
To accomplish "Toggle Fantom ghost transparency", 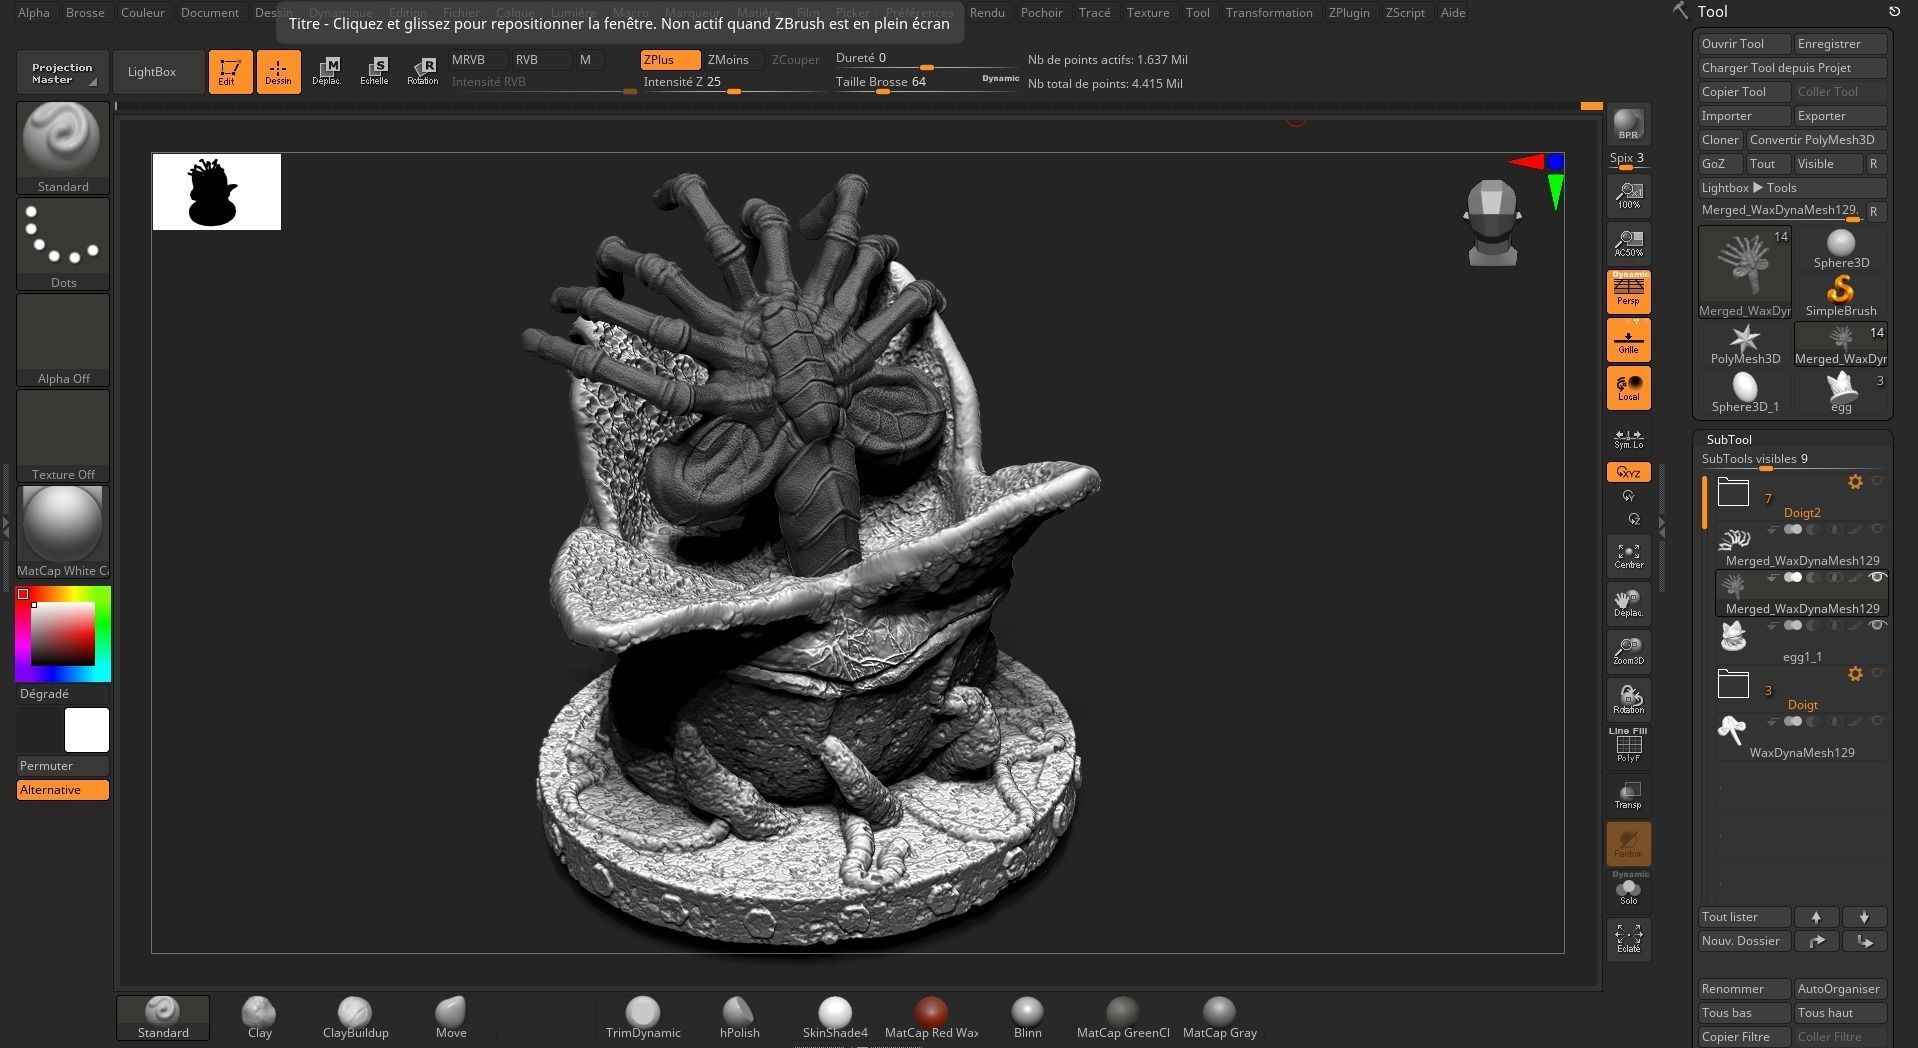I will (x=1628, y=843).
